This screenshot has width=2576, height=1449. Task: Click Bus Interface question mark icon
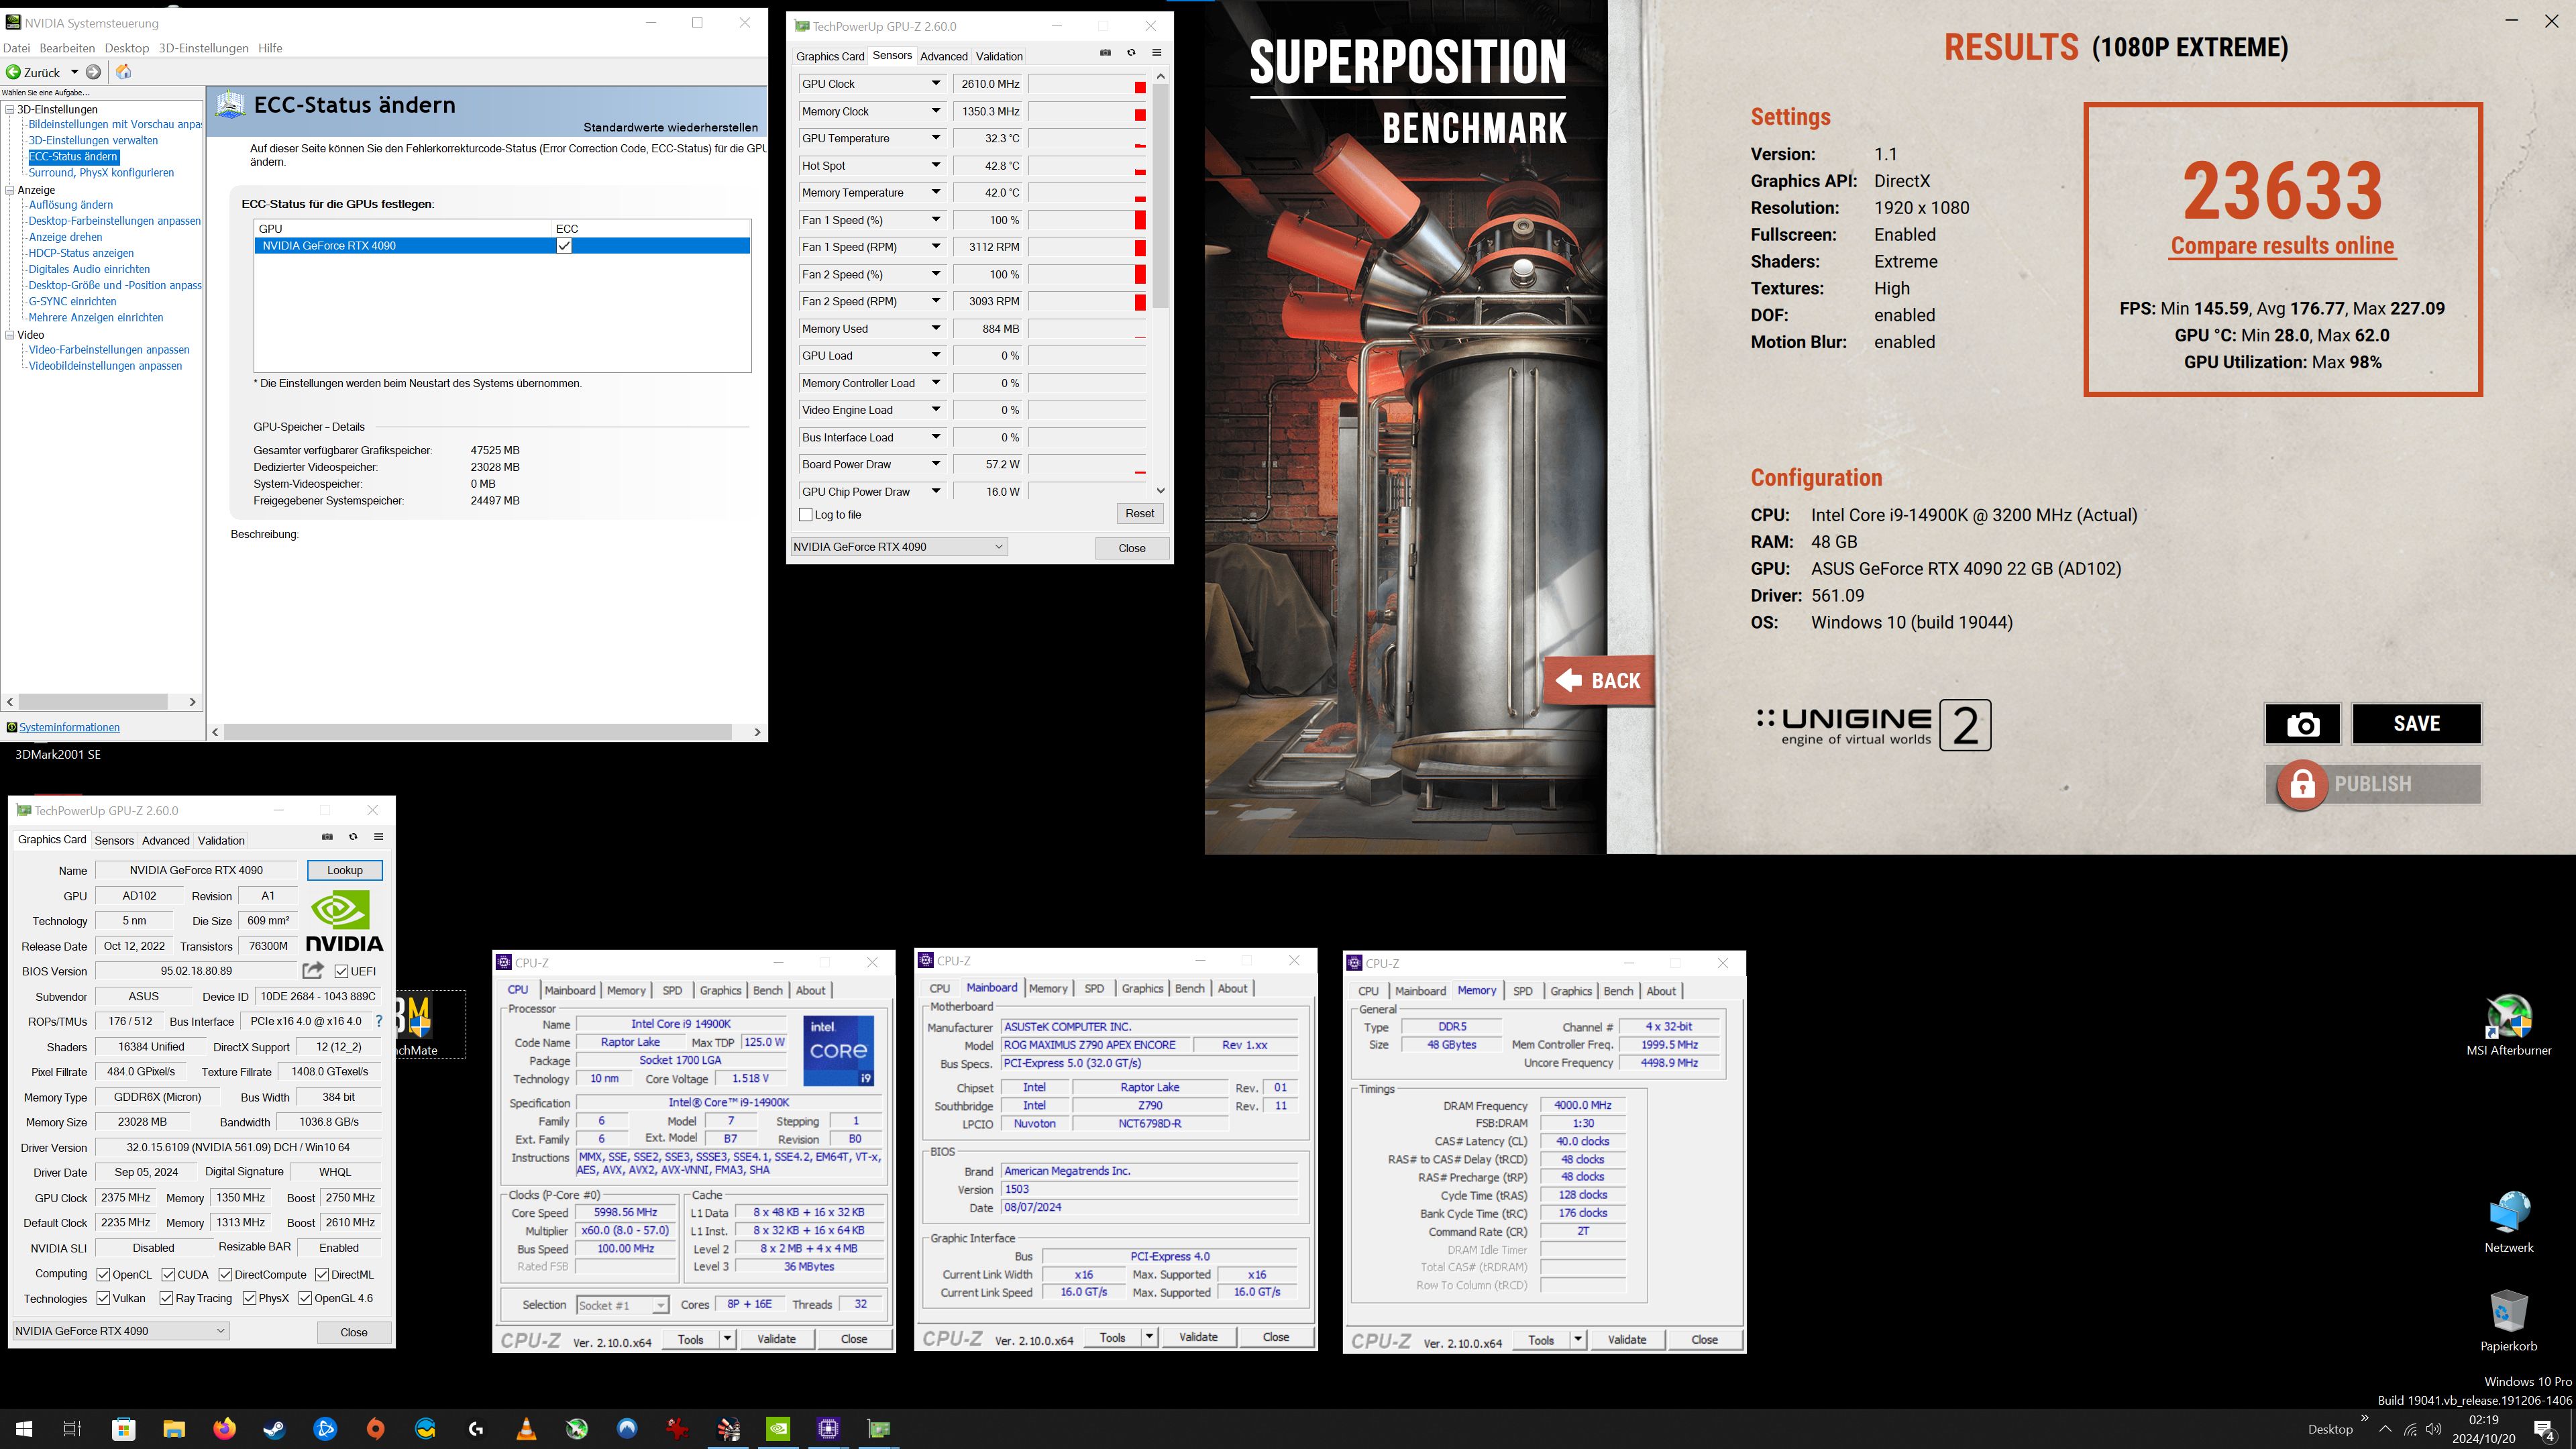tap(379, 1021)
